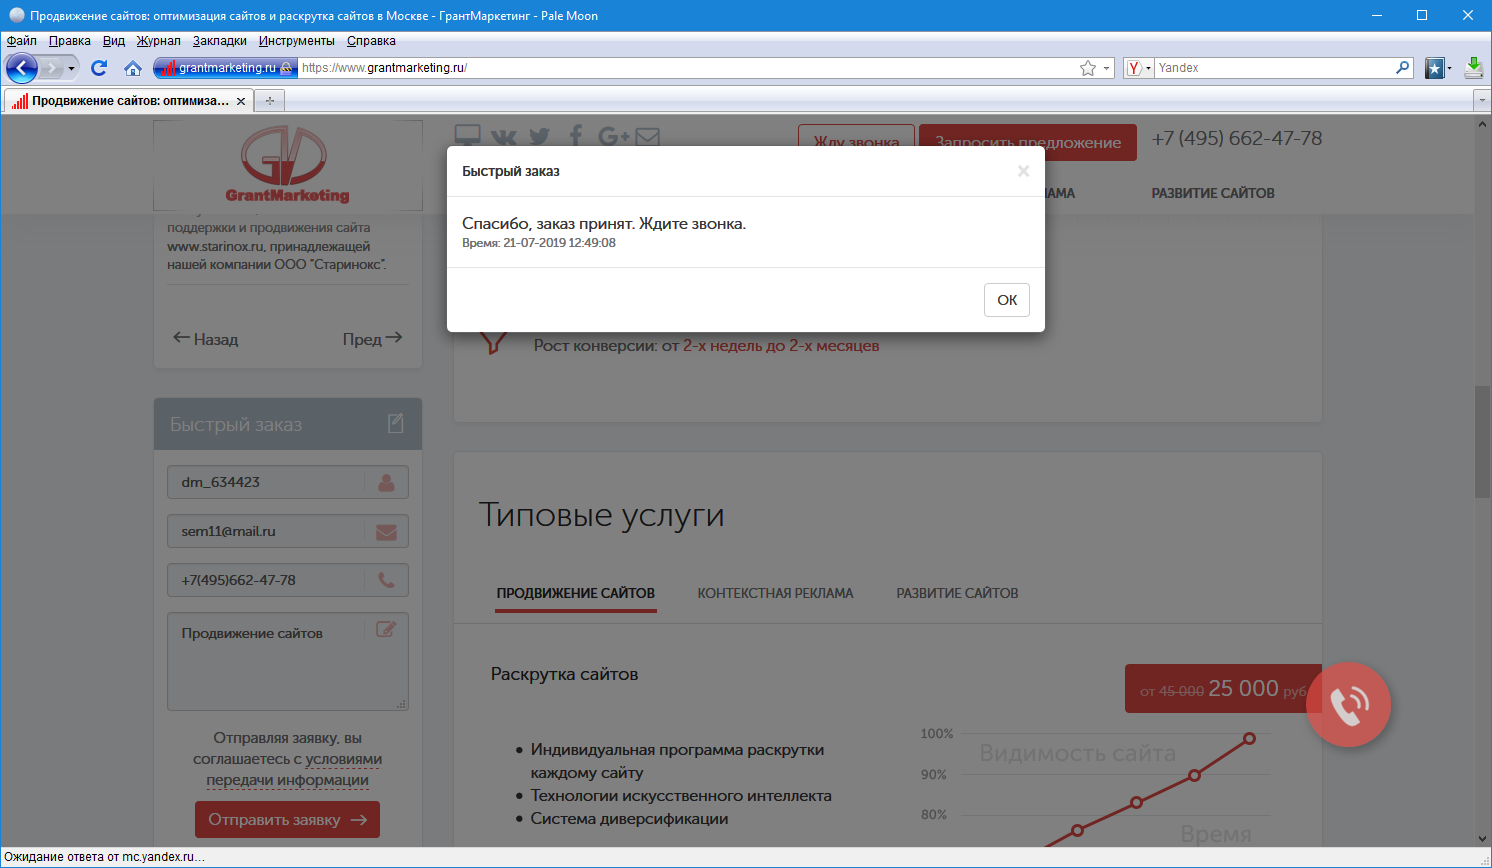This screenshot has height=868, width=1492.
Task: Open the Инструменты menu
Action: point(297,41)
